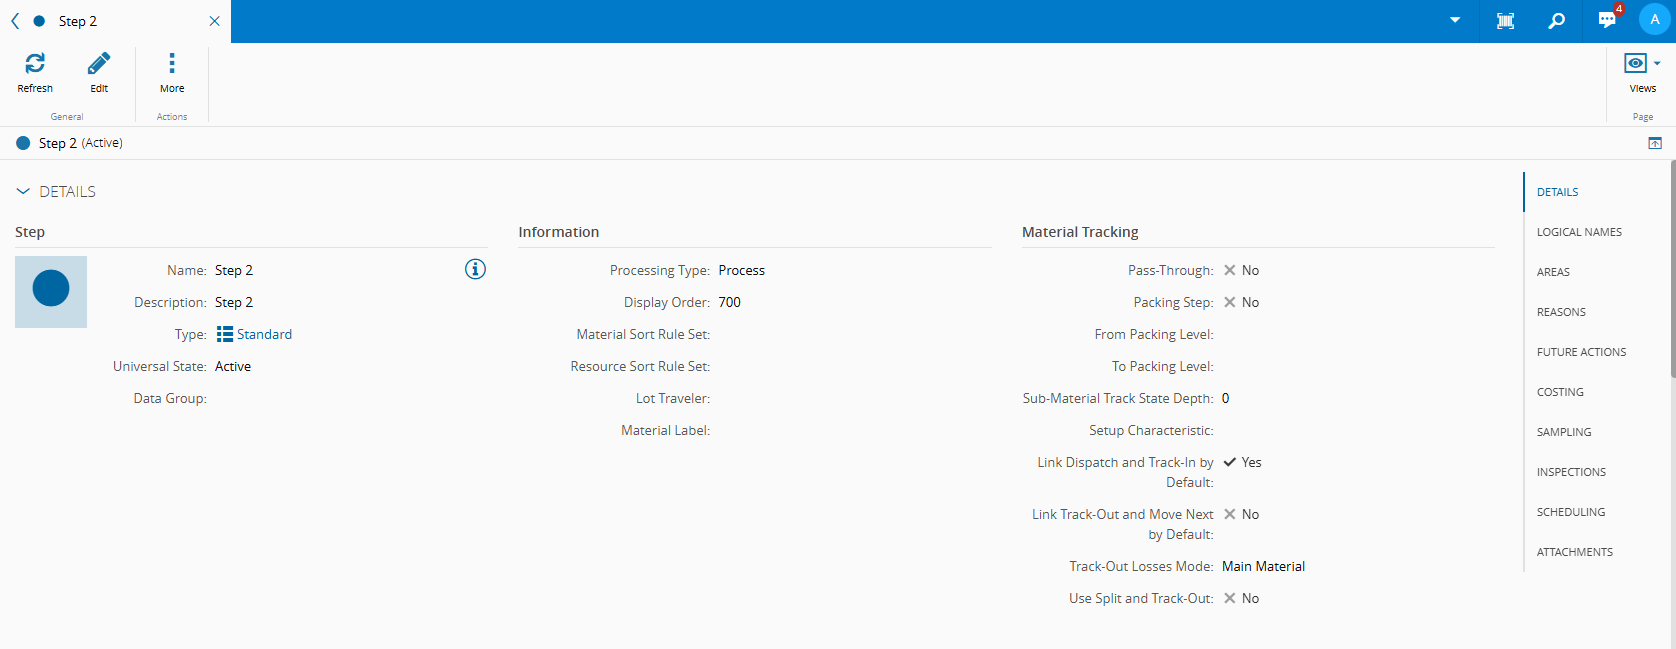This screenshot has width=1676, height=649.
Task: Open the chat notifications icon
Action: pyautogui.click(x=1608, y=20)
